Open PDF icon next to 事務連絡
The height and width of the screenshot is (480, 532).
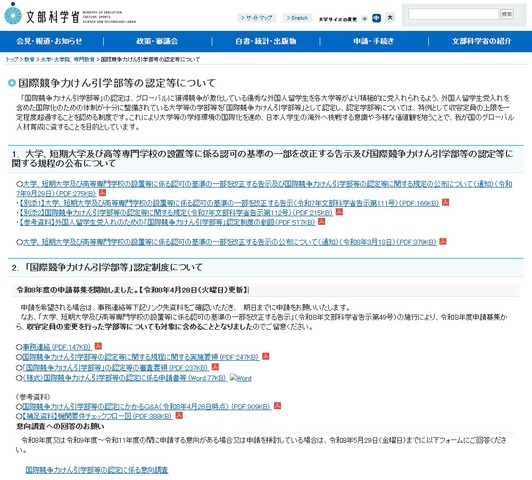point(98,346)
